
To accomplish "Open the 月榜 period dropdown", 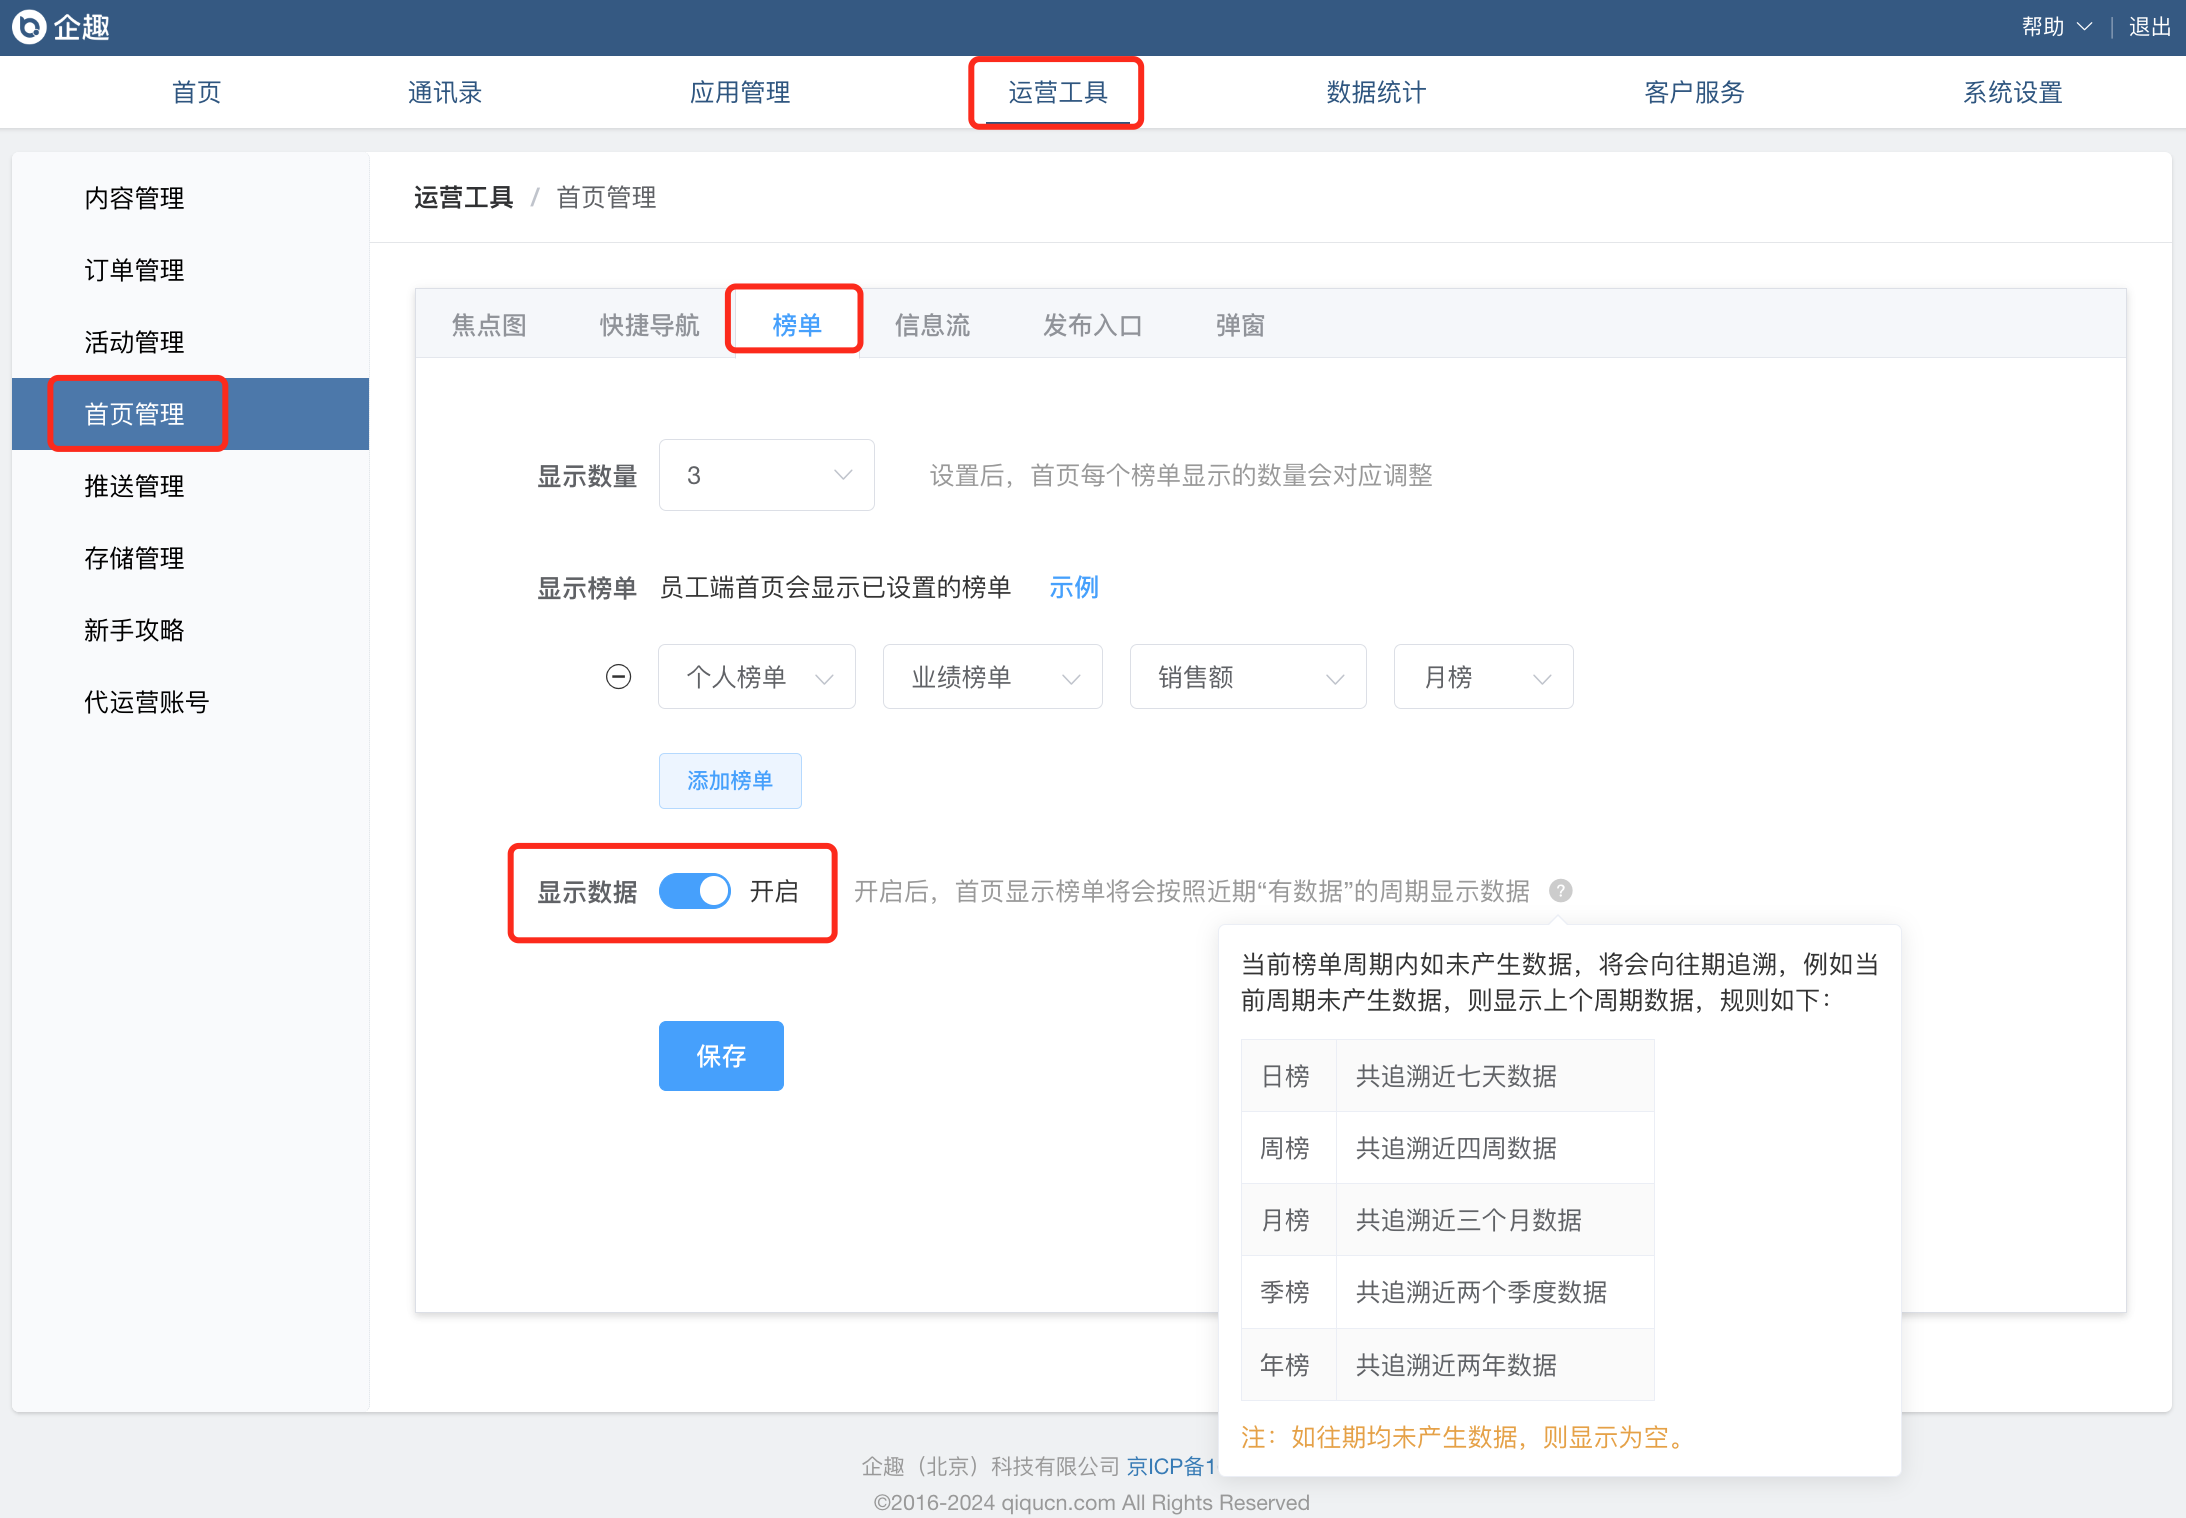I will 1483,677.
